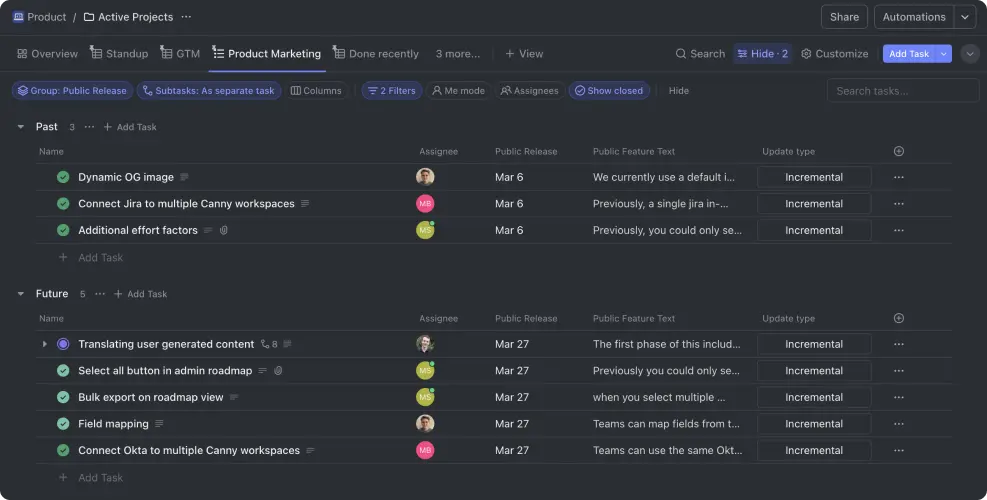Toggle status of Select all button task

(x=63, y=370)
